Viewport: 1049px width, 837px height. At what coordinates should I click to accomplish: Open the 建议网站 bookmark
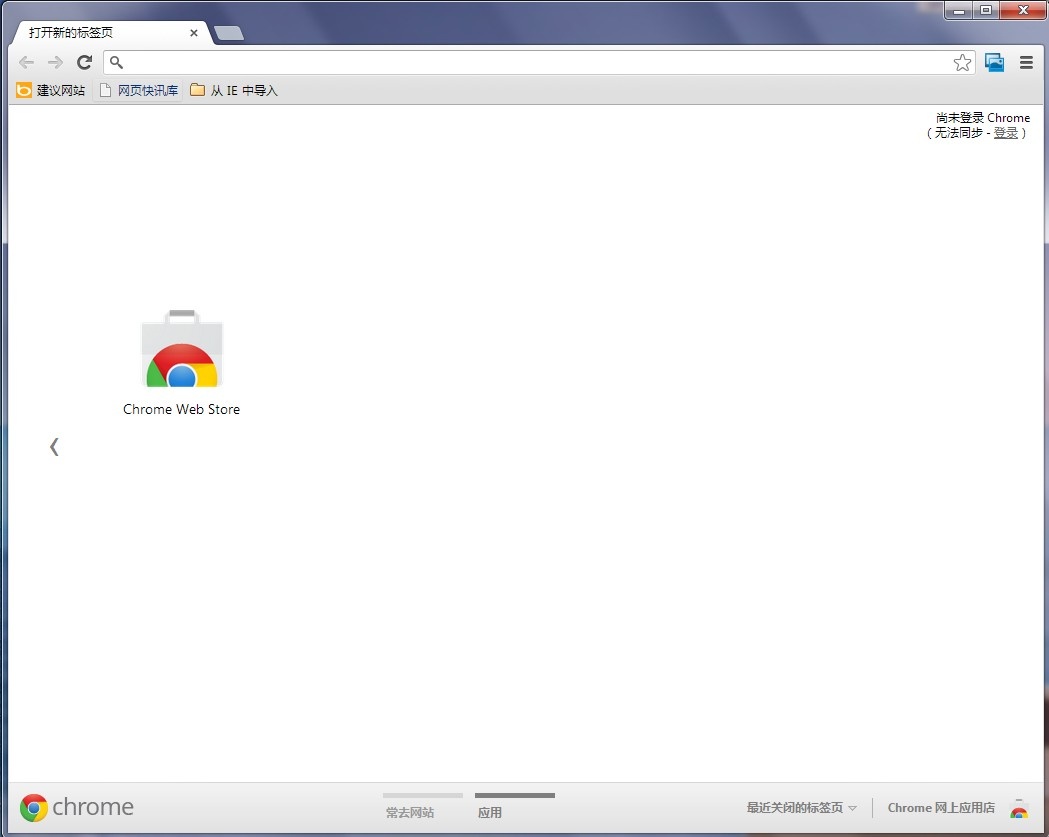coord(51,90)
